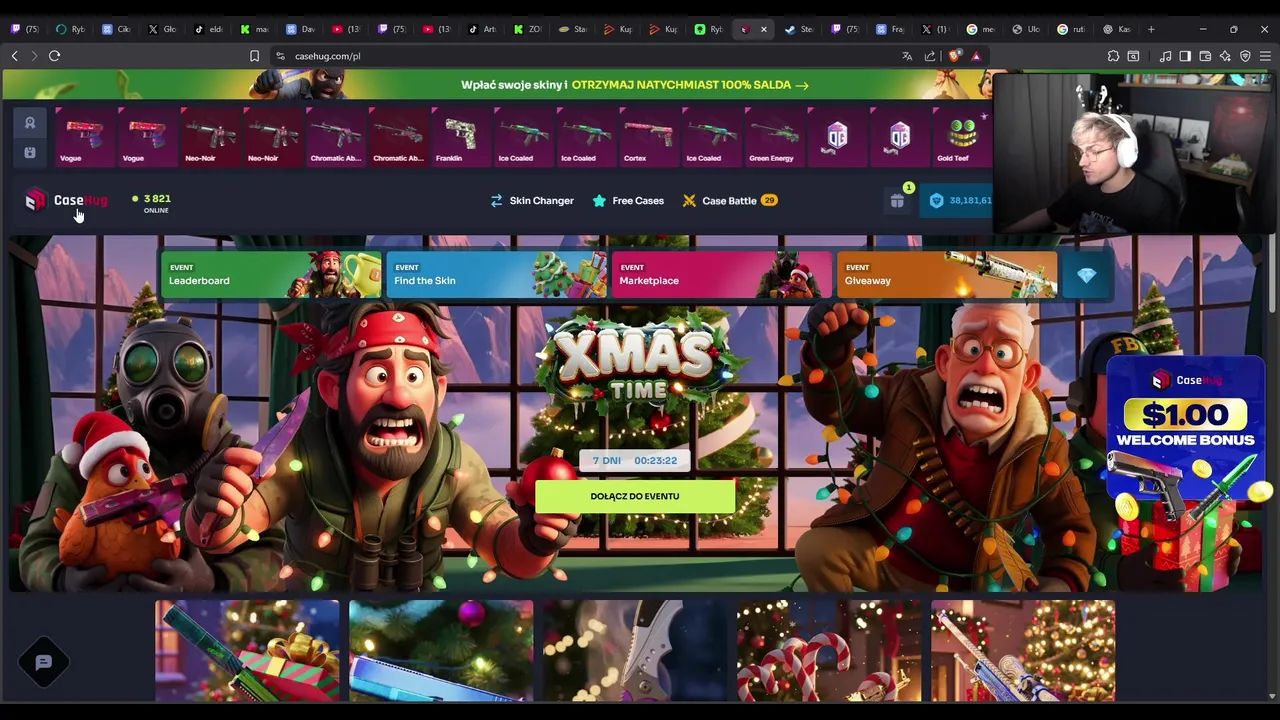Switch to the Steam browser tab
Screen dimensions: 1280x720
tap(800, 29)
